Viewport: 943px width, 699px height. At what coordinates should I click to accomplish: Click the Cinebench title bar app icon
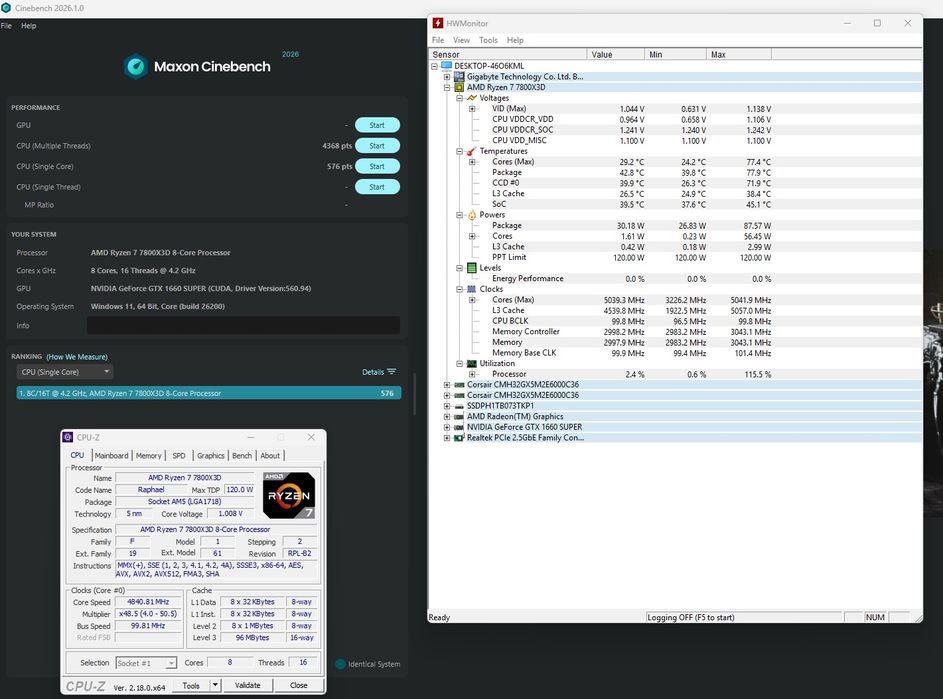[6, 8]
